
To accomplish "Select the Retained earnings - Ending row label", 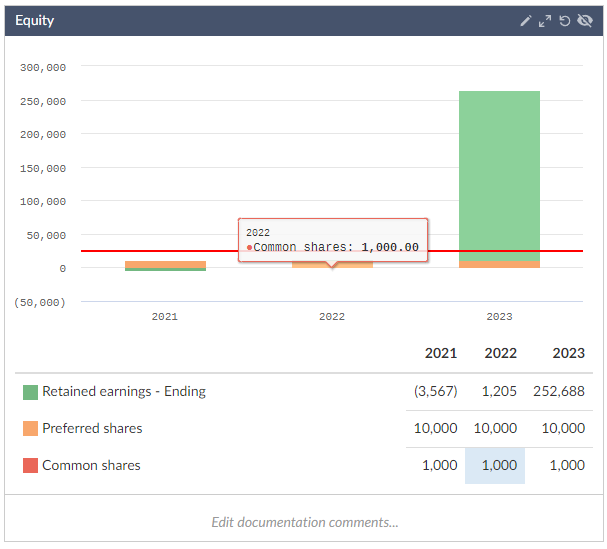I will [x=123, y=392].
